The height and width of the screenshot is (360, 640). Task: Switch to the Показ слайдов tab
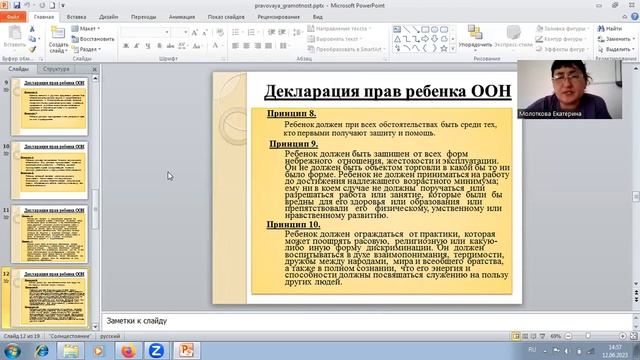226,17
